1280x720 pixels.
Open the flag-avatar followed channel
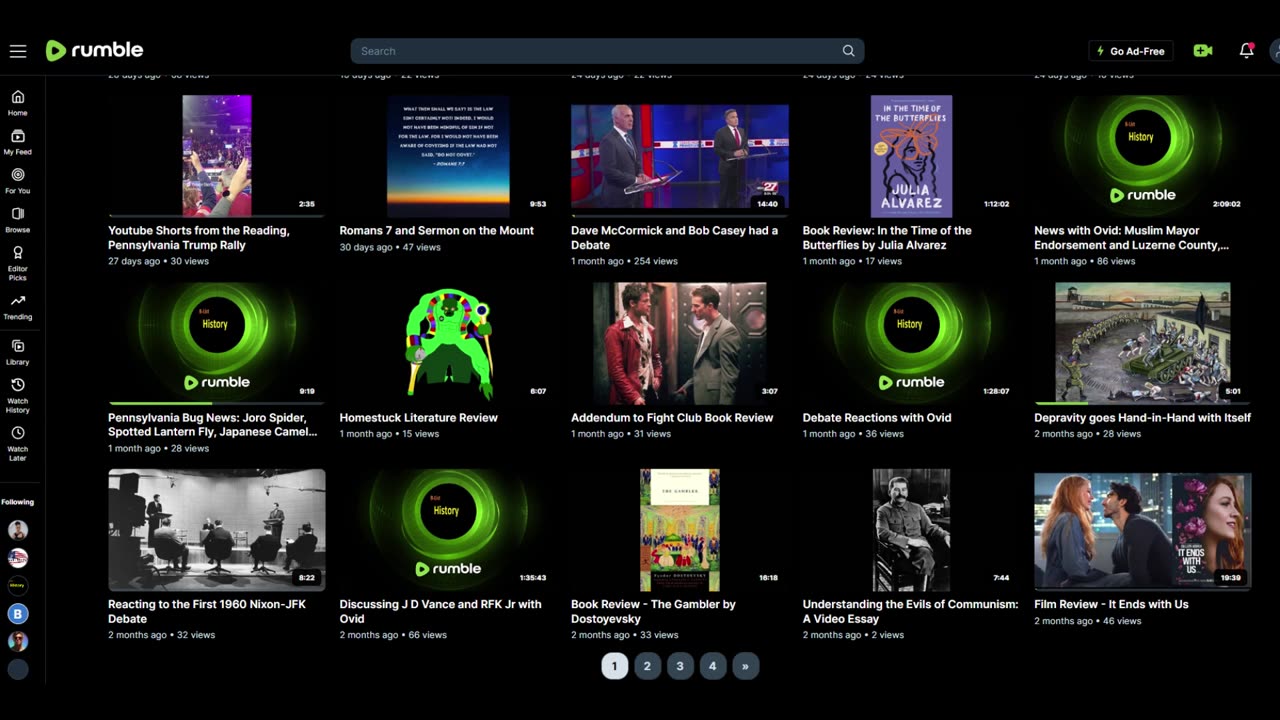pyautogui.click(x=18, y=558)
